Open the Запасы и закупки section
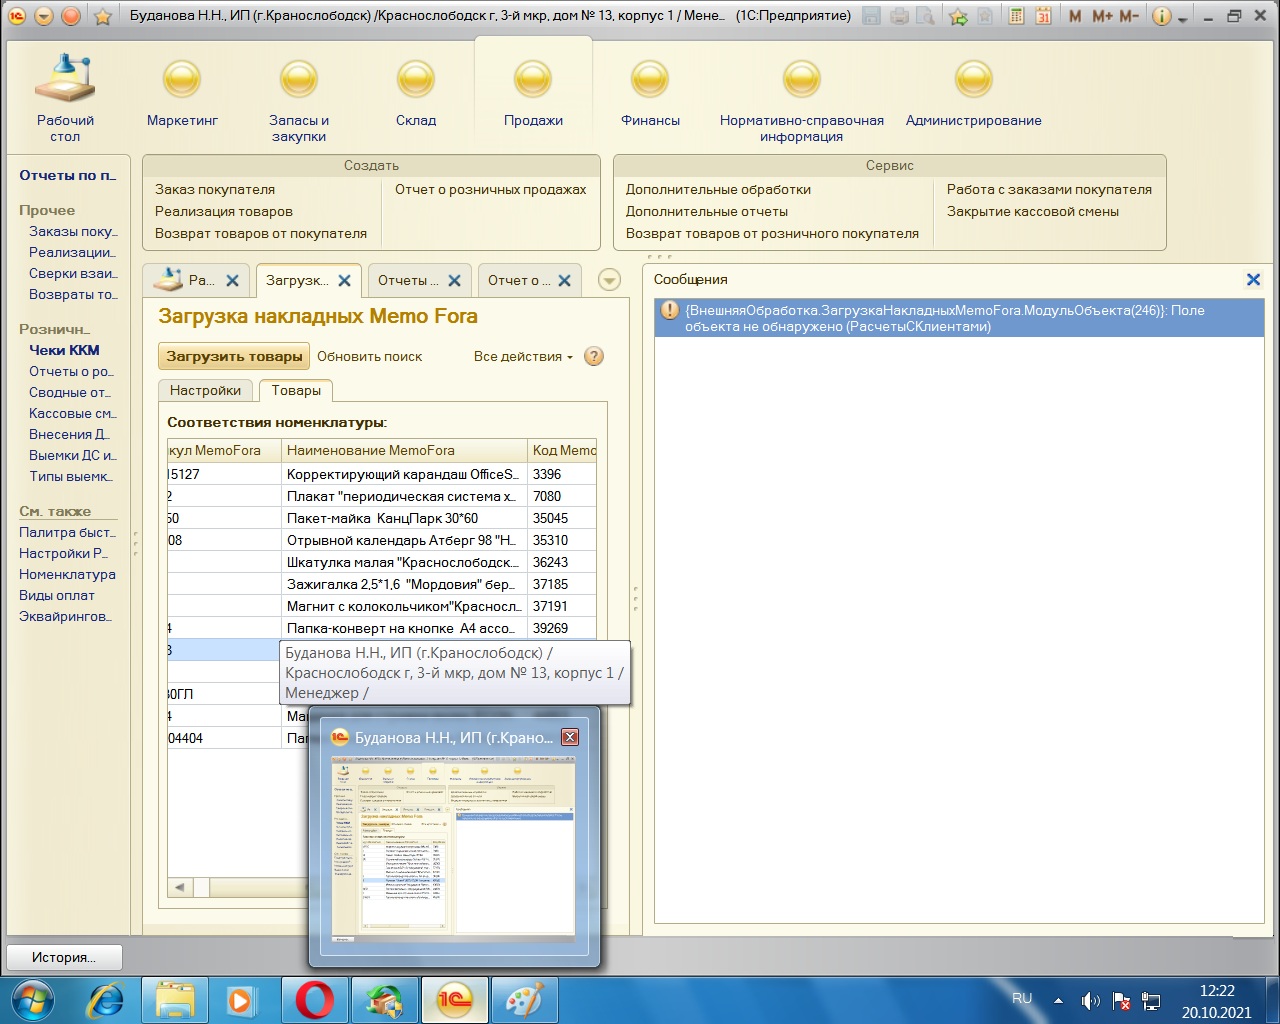The width and height of the screenshot is (1280, 1024). 298,100
